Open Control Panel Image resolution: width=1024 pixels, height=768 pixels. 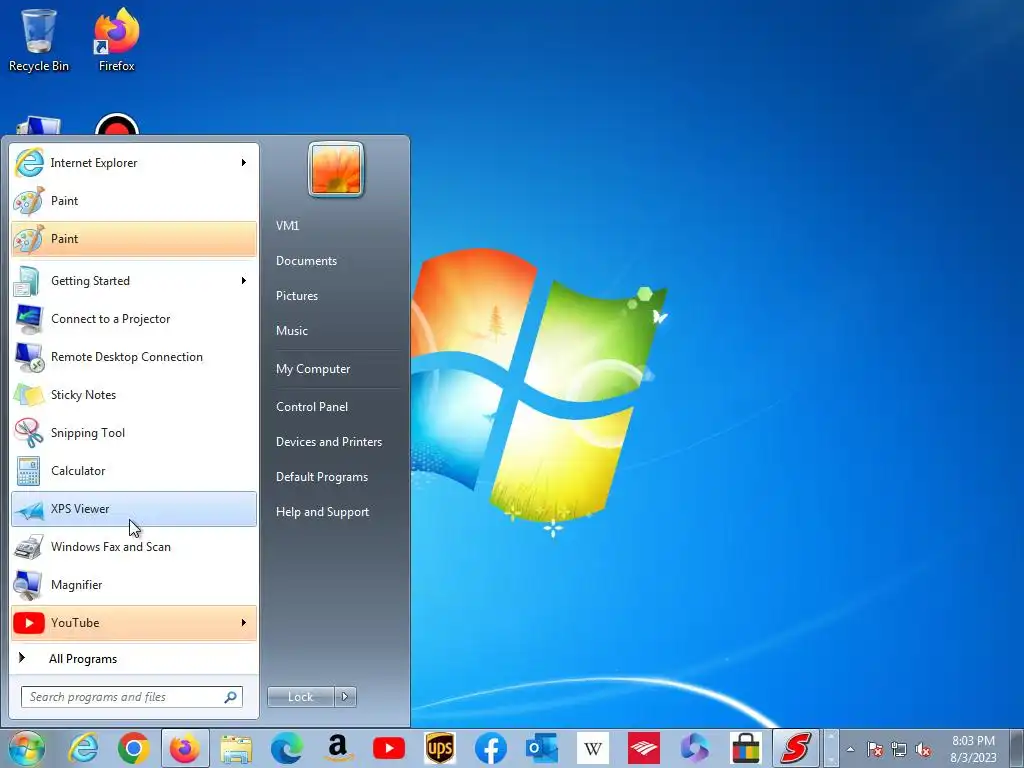pyautogui.click(x=312, y=407)
